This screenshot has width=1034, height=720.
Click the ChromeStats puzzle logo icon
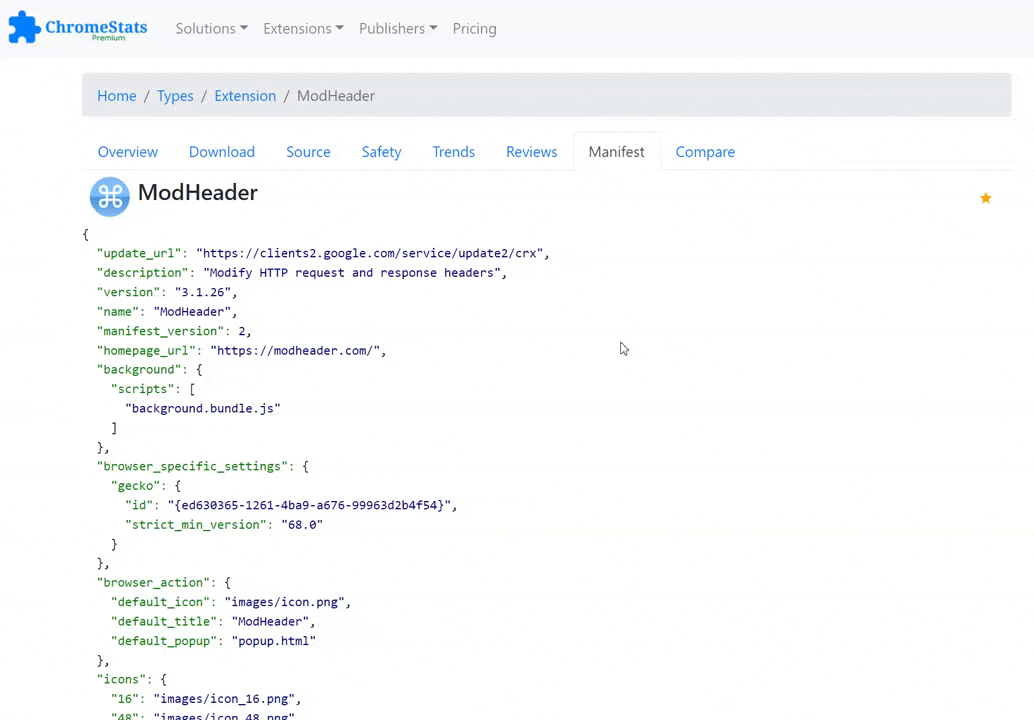(24, 27)
